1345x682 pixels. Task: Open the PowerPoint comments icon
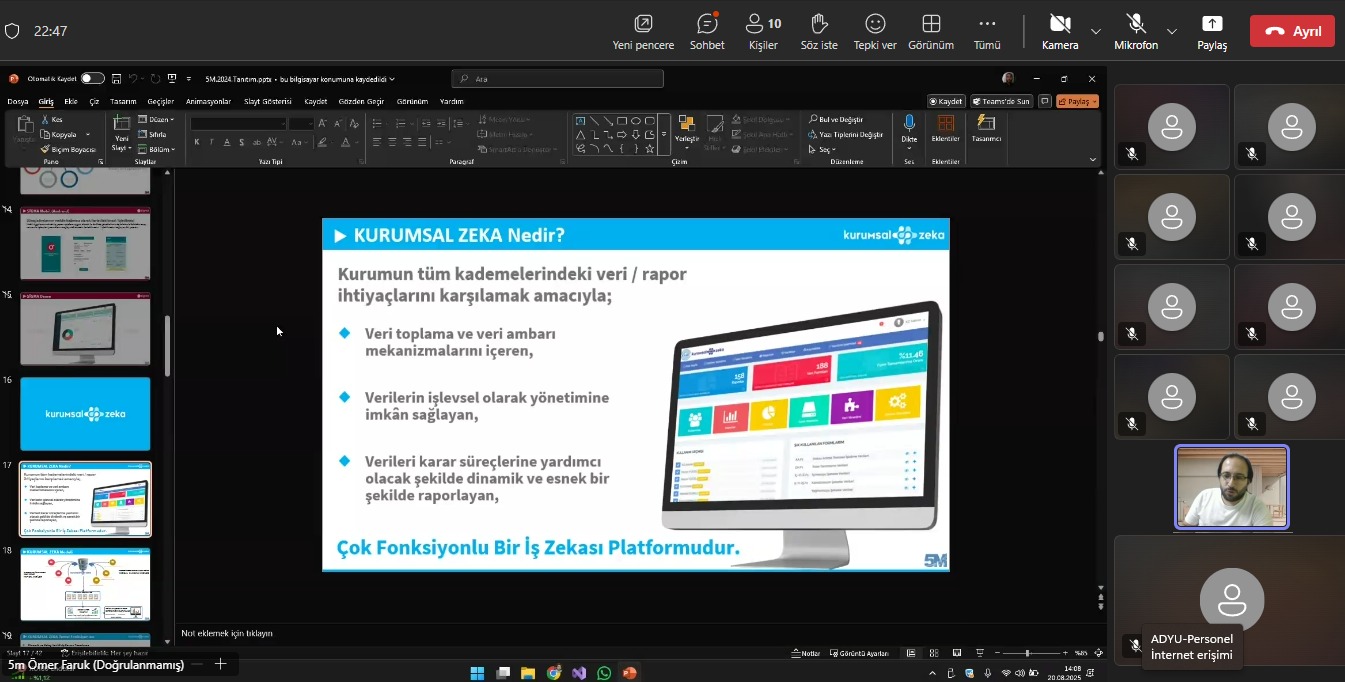(x=1045, y=101)
